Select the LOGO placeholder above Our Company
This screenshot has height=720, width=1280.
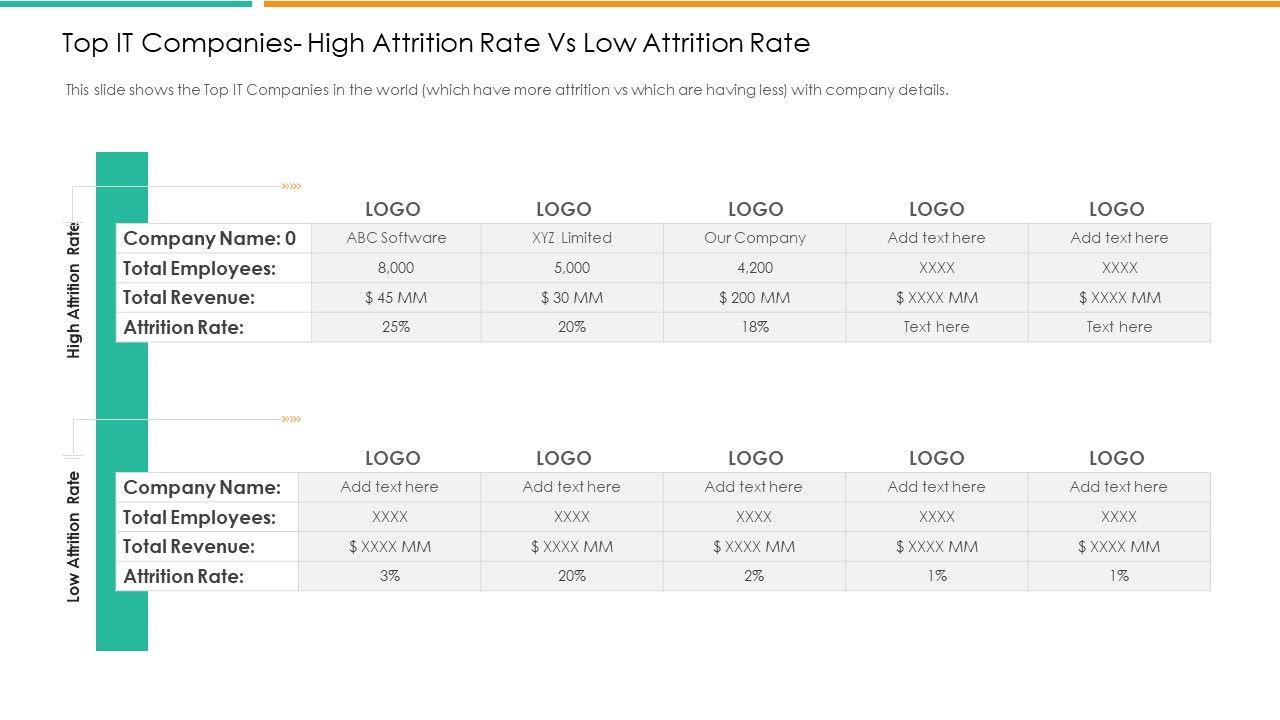tap(755, 209)
